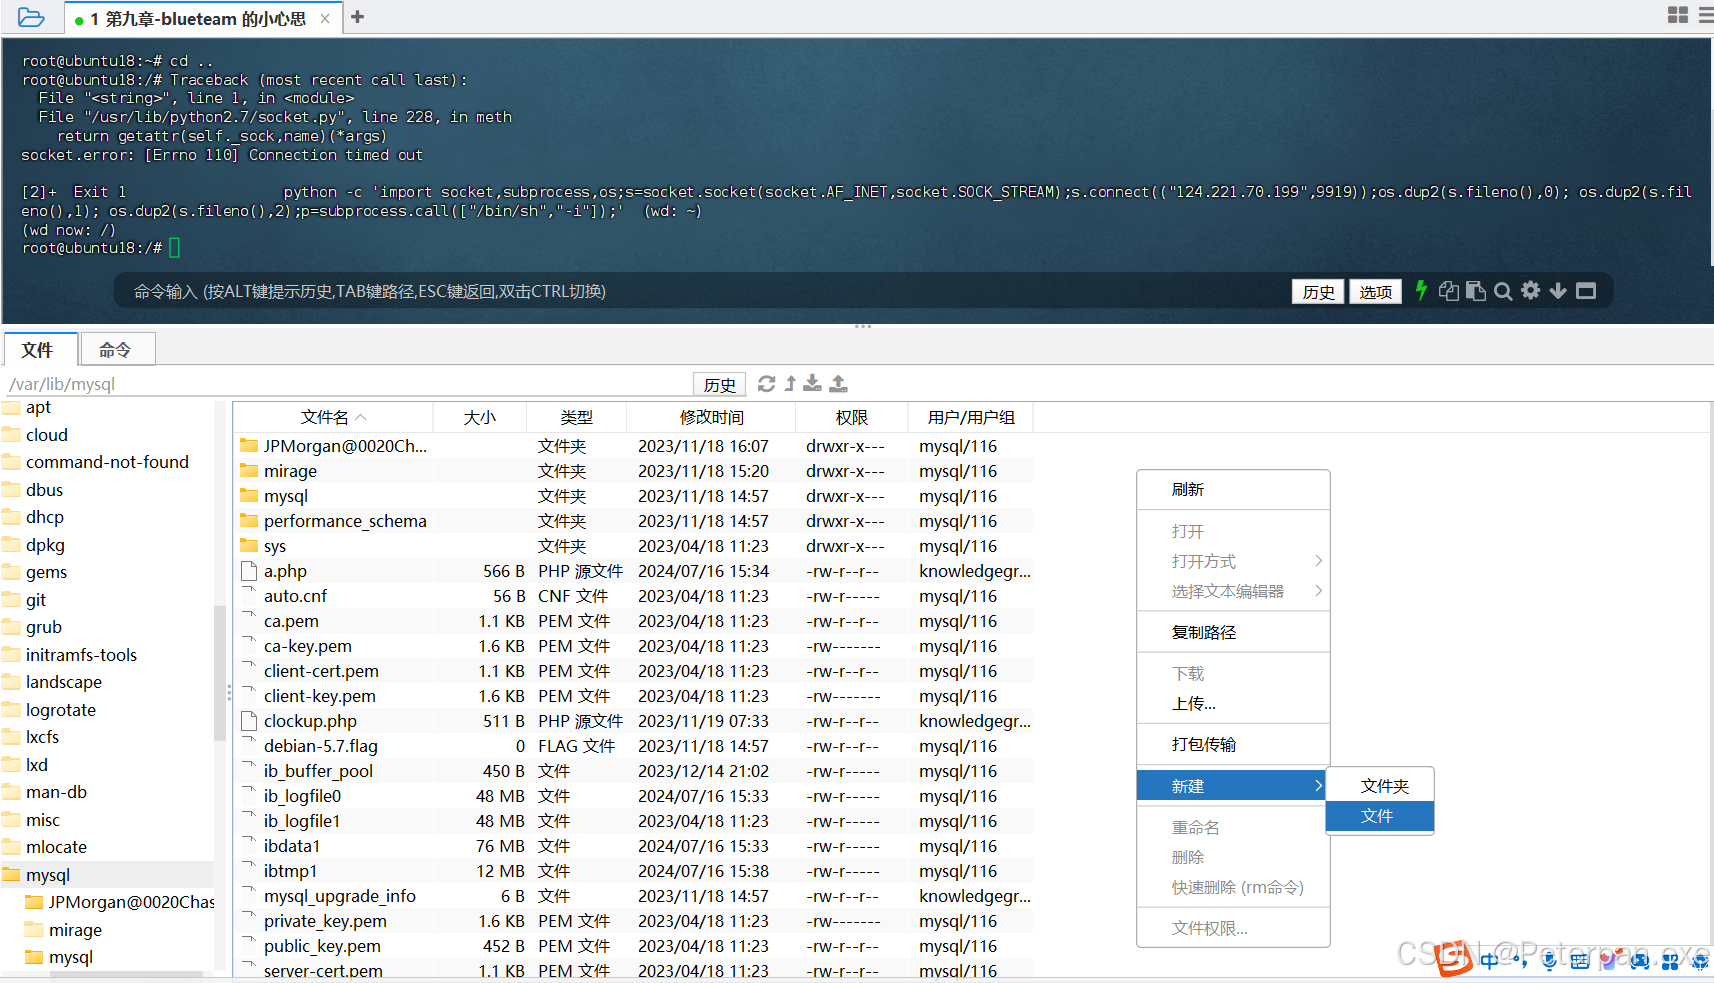Open terminal settings gear icon

pos(1530,291)
